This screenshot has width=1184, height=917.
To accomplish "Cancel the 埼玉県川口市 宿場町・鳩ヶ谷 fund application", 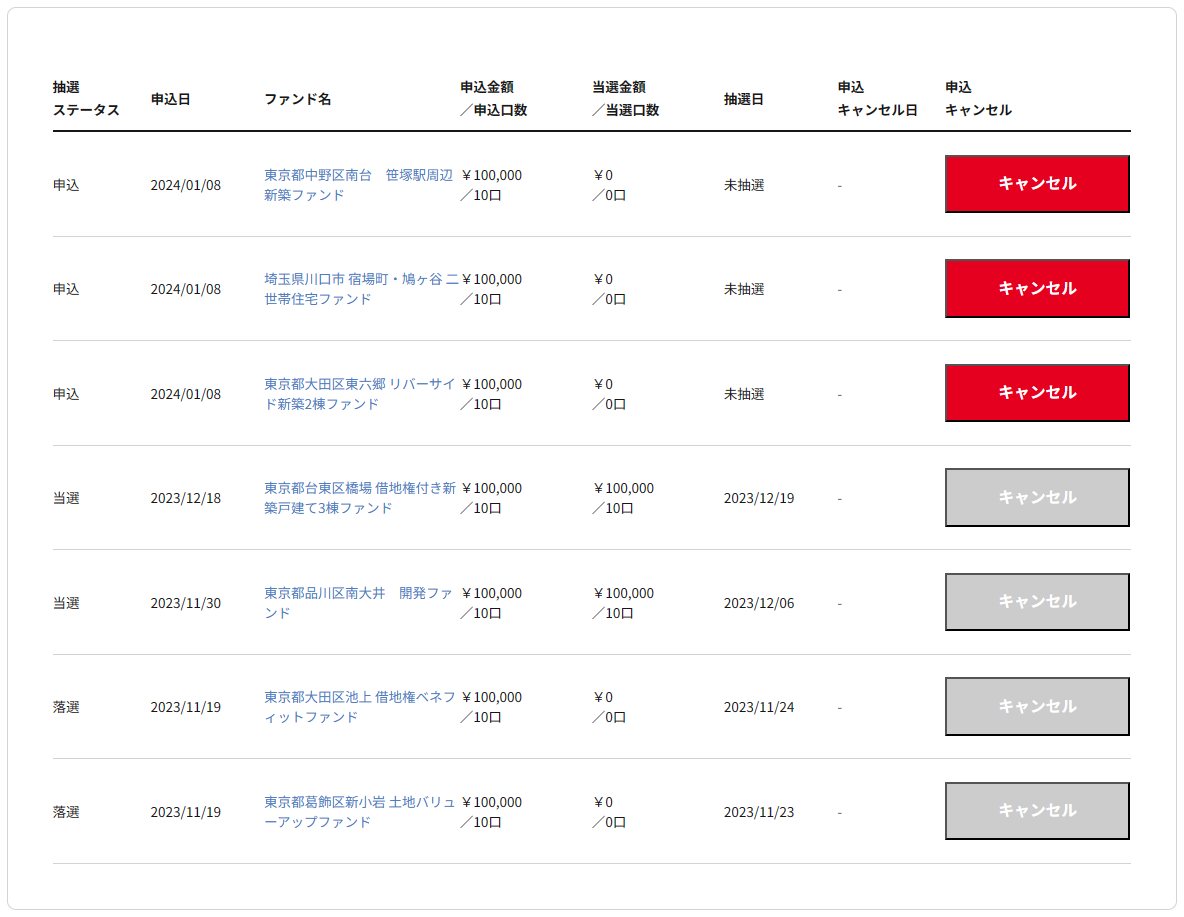I will click(x=1037, y=288).
